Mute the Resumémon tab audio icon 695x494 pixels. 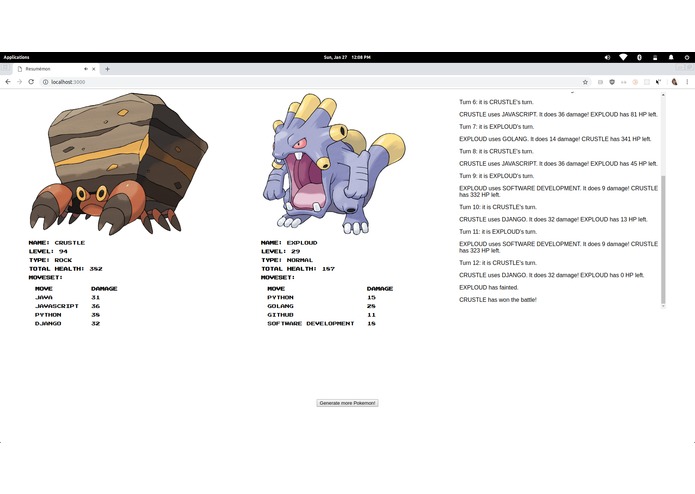[86, 69]
